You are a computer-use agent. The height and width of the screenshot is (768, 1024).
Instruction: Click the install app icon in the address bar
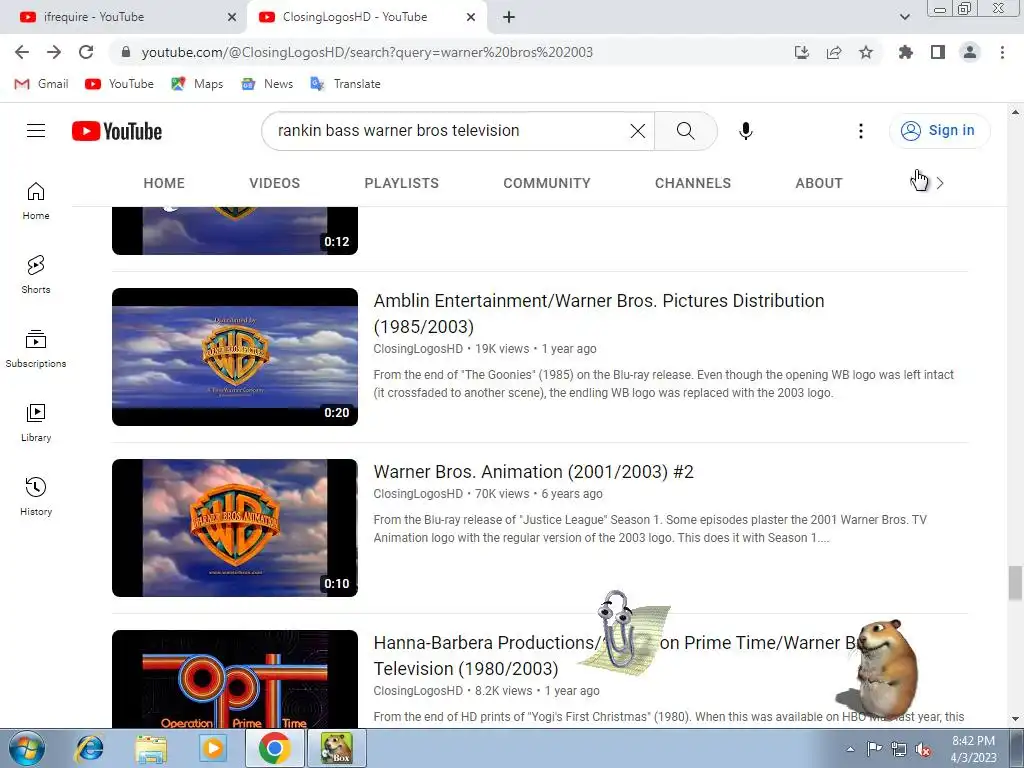point(802,52)
